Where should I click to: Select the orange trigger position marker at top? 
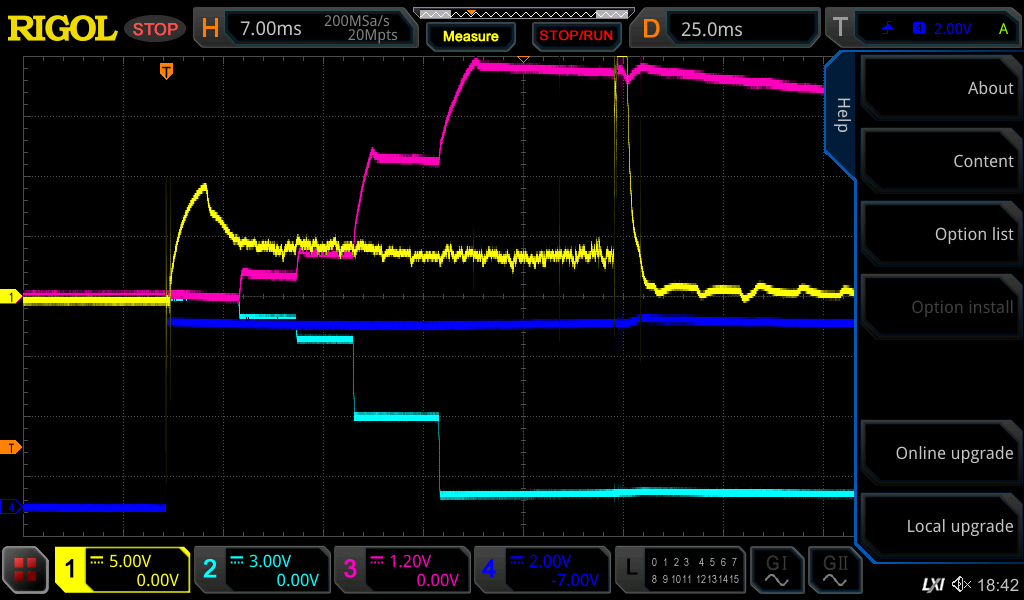click(x=167, y=71)
